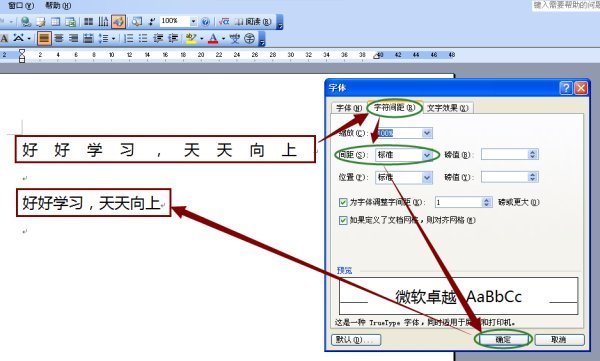Open the Document Map icon
The width and height of the screenshot is (600, 361).
(x=137, y=21)
